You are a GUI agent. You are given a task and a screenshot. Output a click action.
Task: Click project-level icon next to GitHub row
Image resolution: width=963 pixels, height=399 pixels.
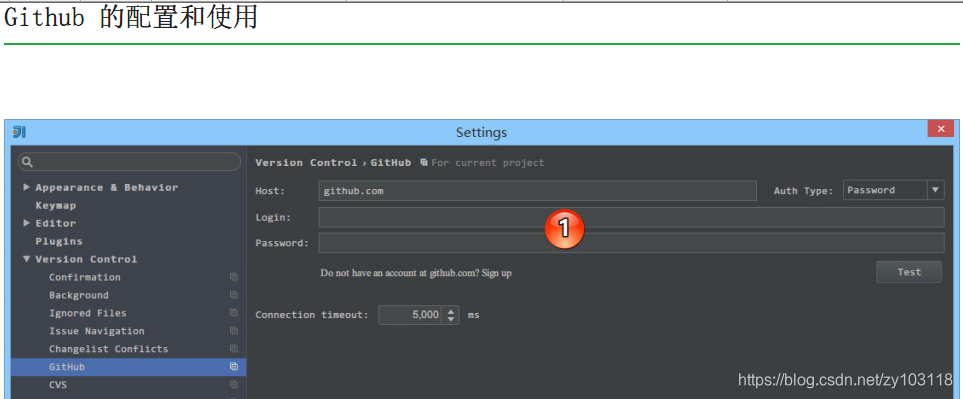tap(234, 366)
